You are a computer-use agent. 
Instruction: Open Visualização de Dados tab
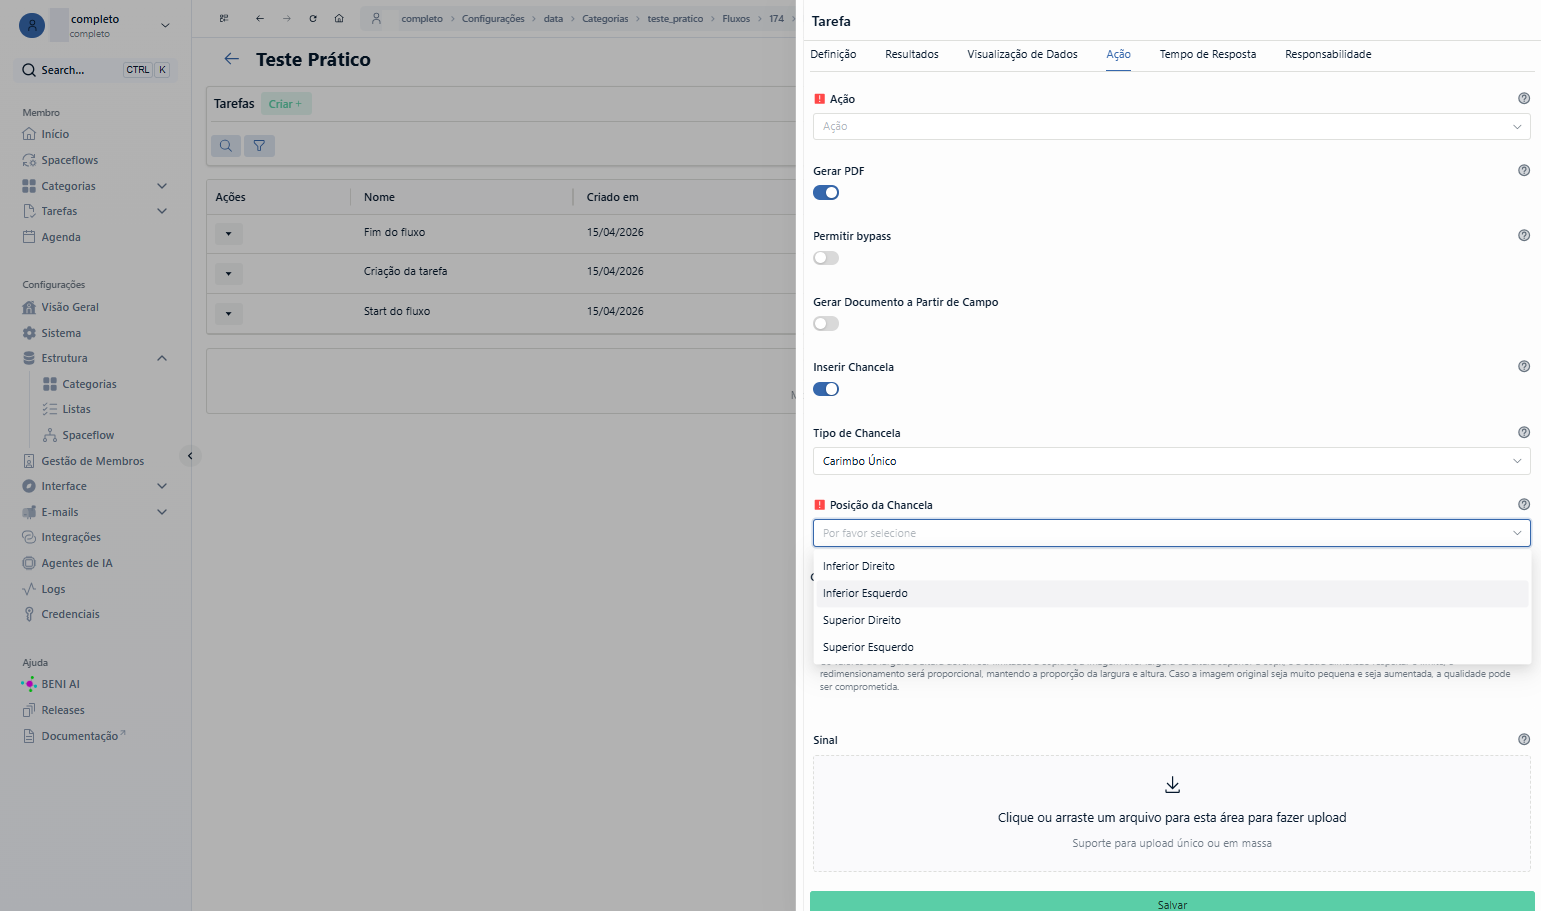click(1022, 54)
